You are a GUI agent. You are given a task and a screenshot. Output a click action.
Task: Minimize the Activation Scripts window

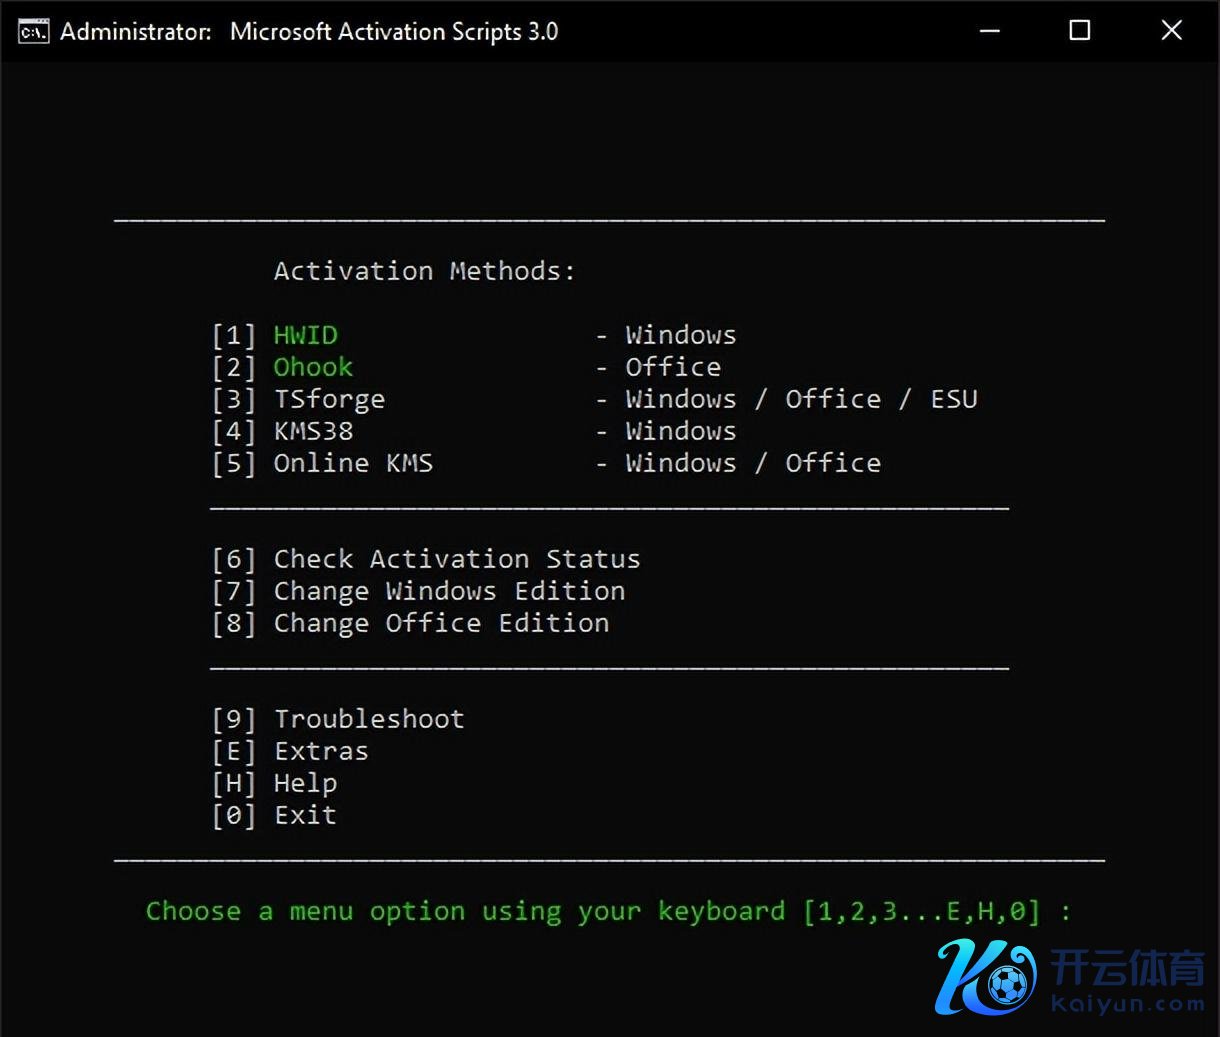pos(990,31)
